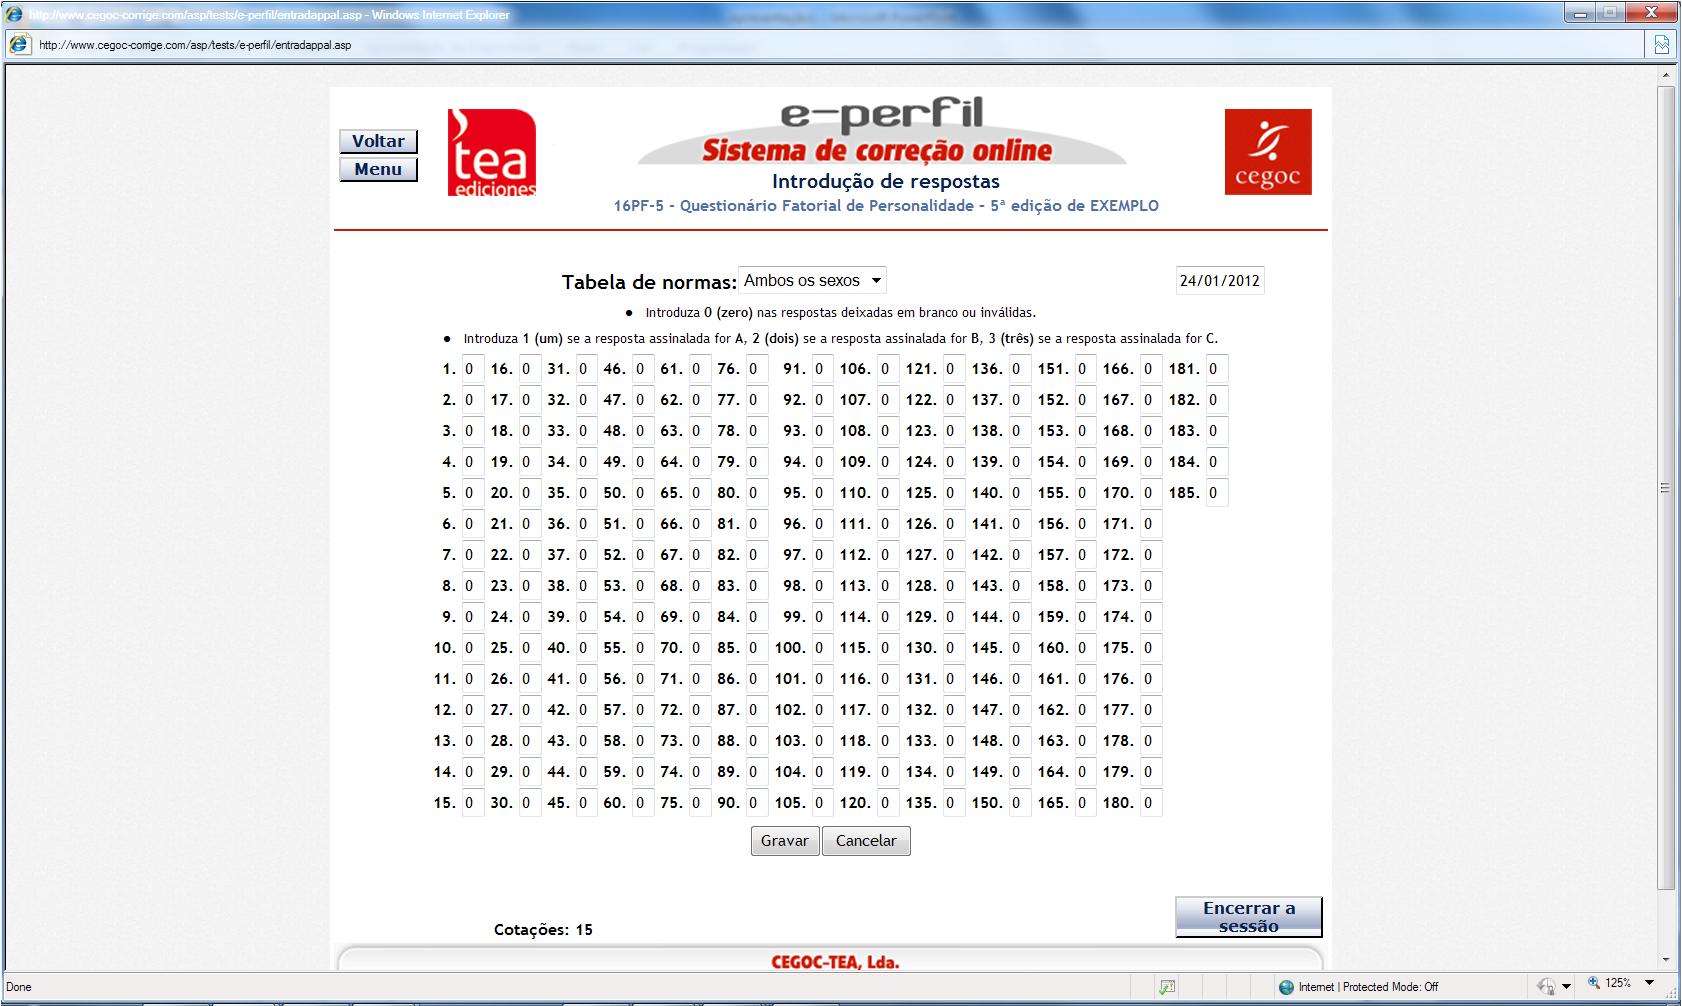Click the e-perfil banner logo
This screenshot has height=1006, width=1682.
point(882,129)
